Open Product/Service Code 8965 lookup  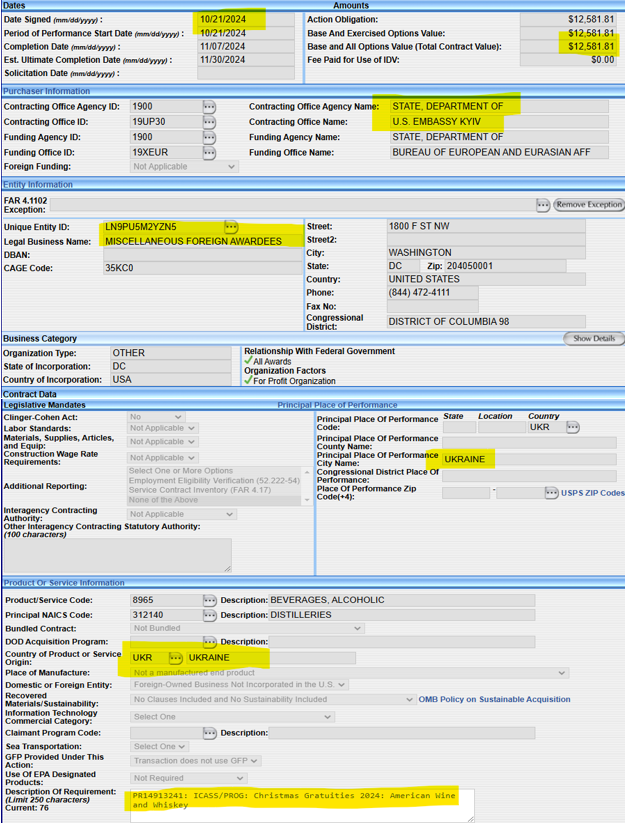click(x=209, y=600)
